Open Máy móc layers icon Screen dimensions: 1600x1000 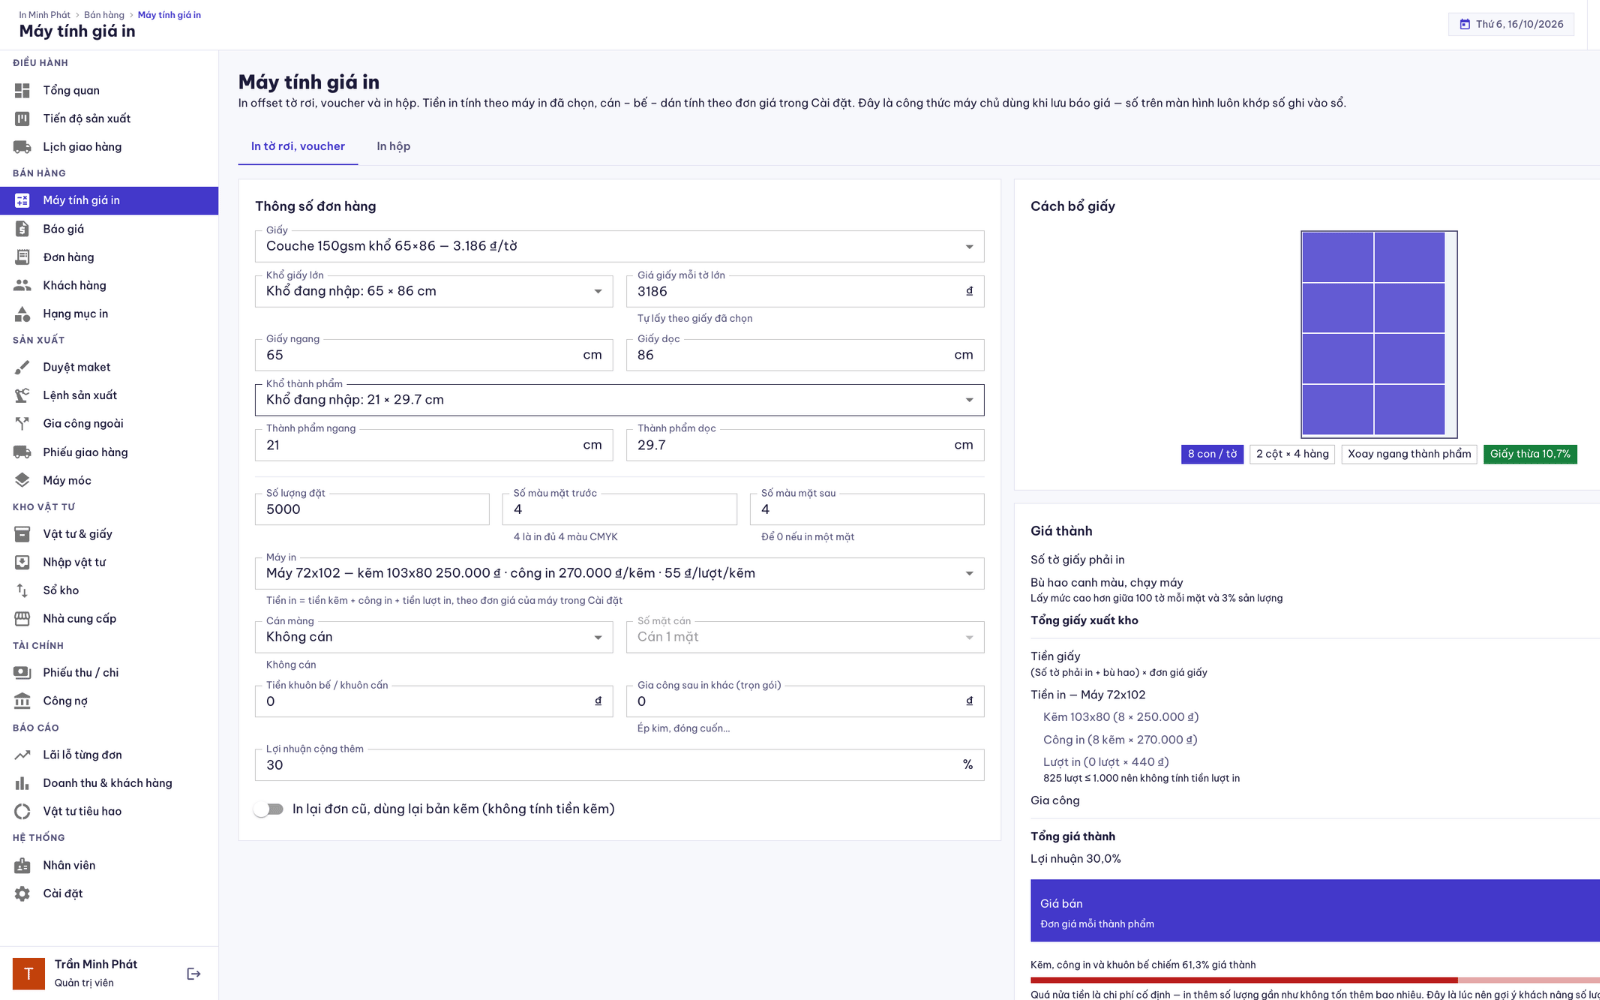click(22, 480)
